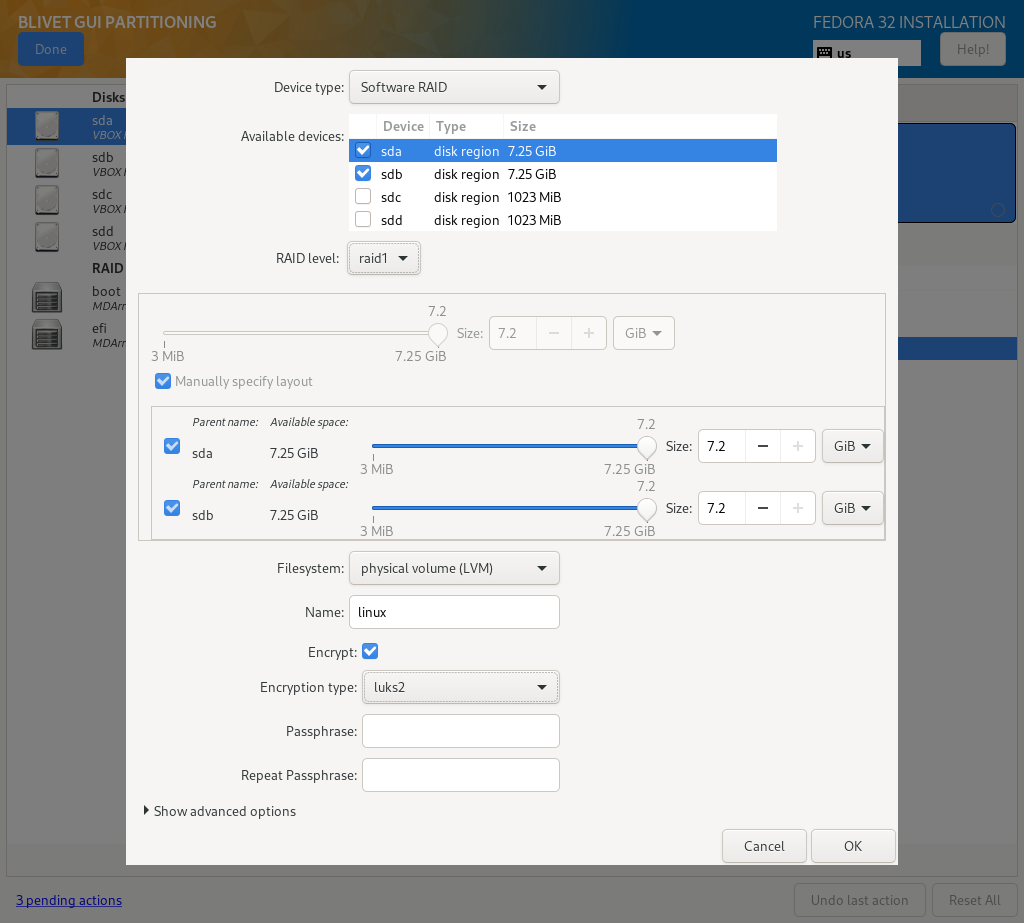Open the Filesystem dropdown
The height and width of the screenshot is (923, 1024).
pyautogui.click(x=454, y=569)
